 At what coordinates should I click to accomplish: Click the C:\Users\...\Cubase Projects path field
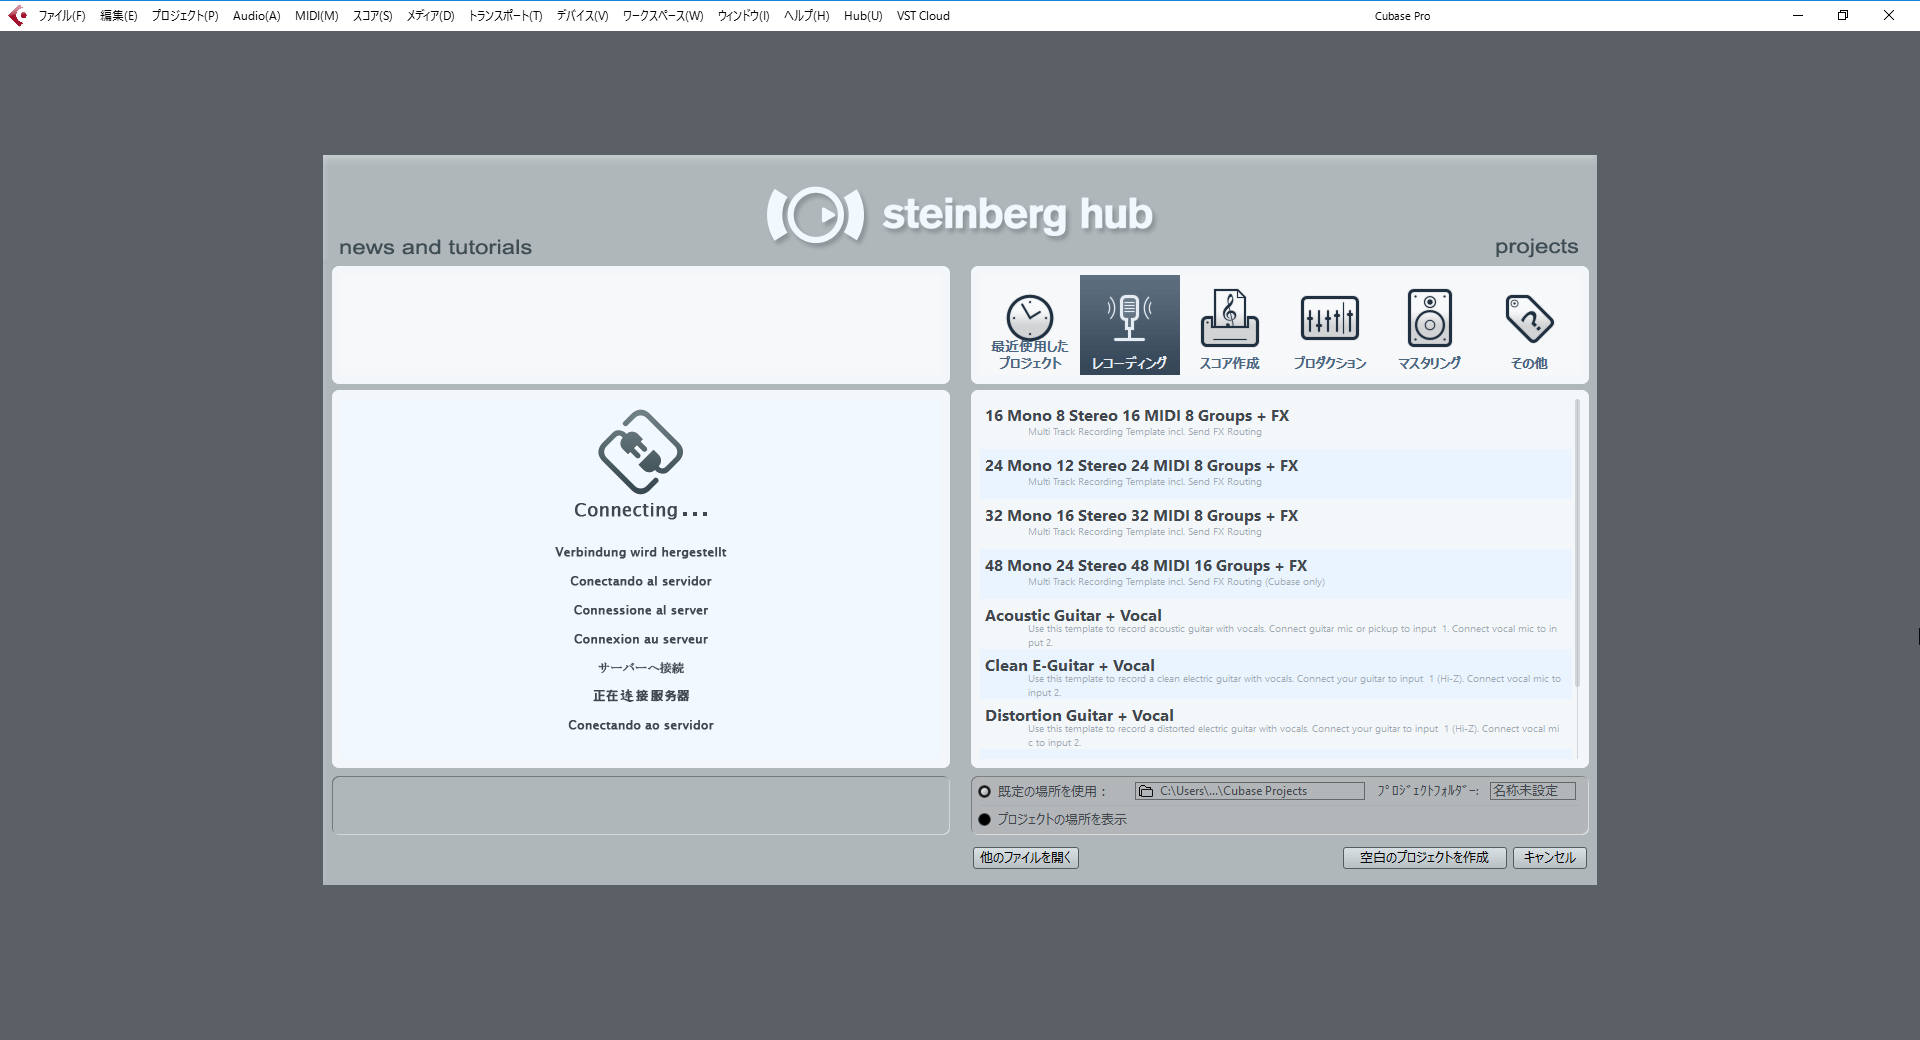tap(1249, 791)
